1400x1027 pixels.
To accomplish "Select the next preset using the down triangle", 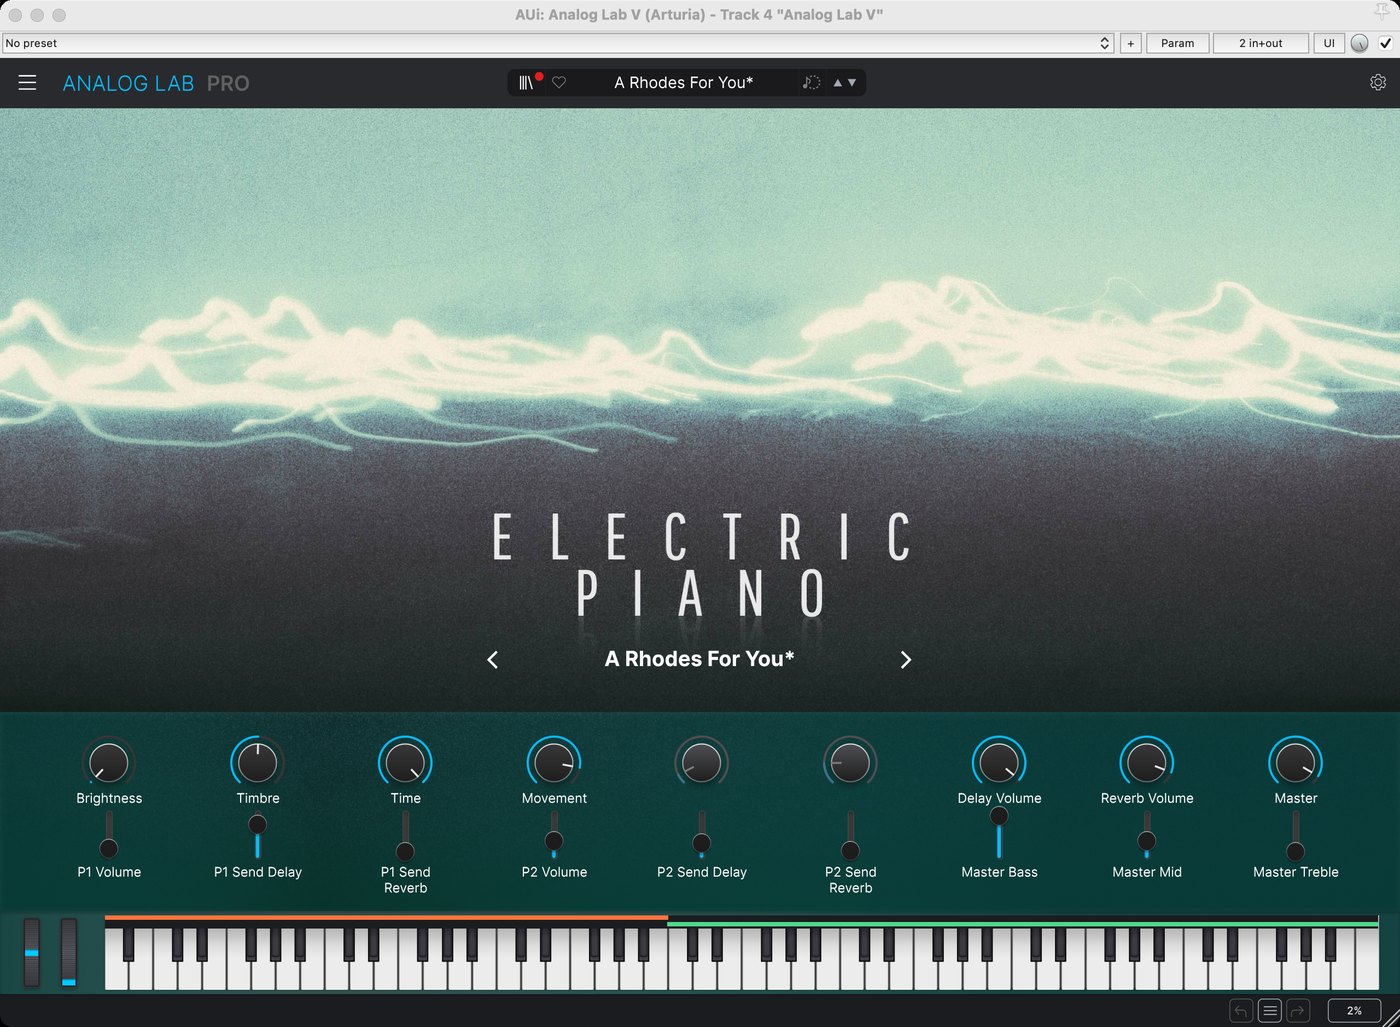I will click(852, 83).
